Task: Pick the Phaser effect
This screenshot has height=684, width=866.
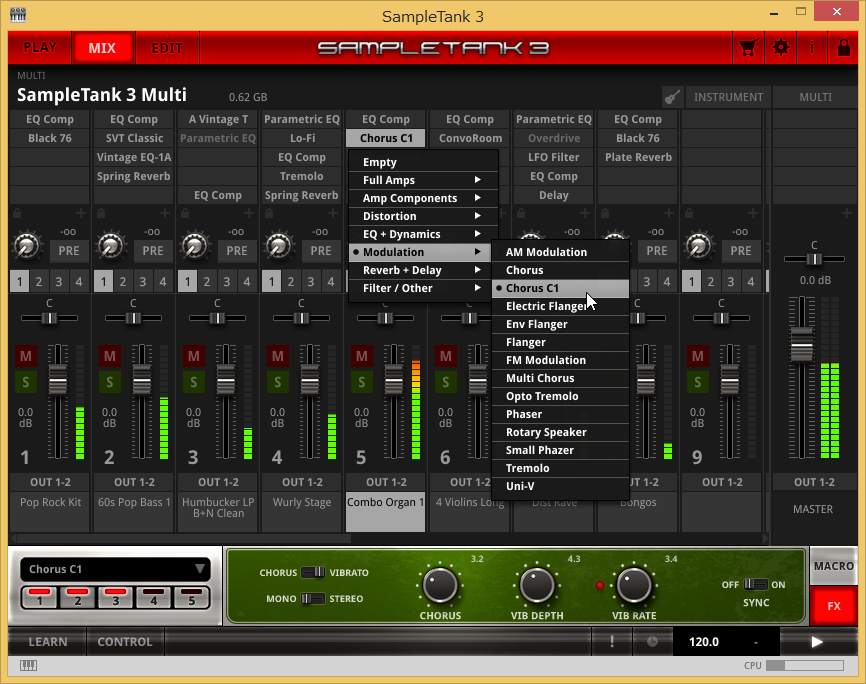Action: click(x=560, y=414)
